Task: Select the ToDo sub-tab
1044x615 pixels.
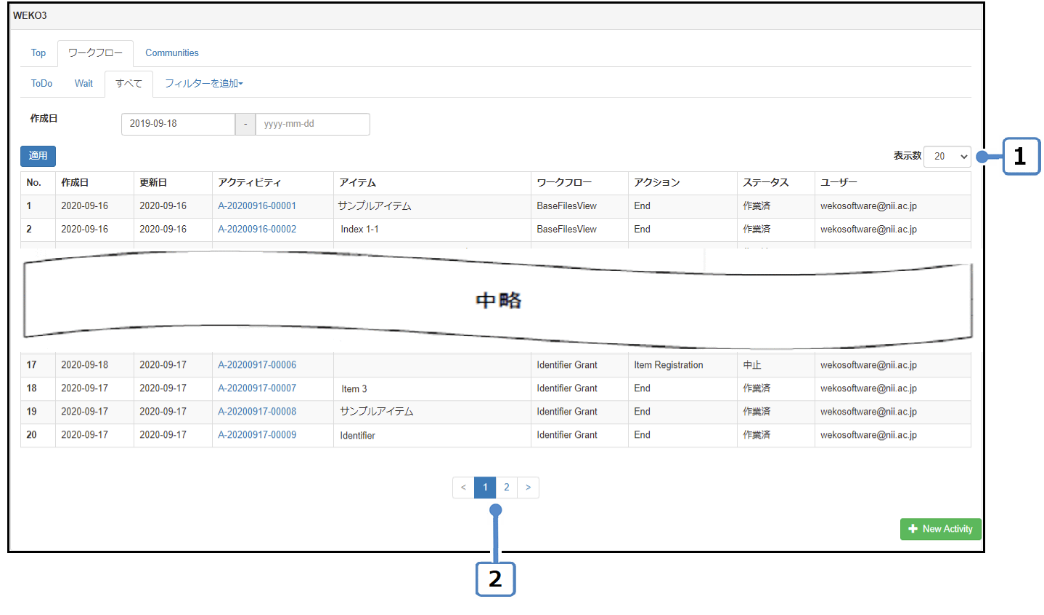Action: coord(42,83)
